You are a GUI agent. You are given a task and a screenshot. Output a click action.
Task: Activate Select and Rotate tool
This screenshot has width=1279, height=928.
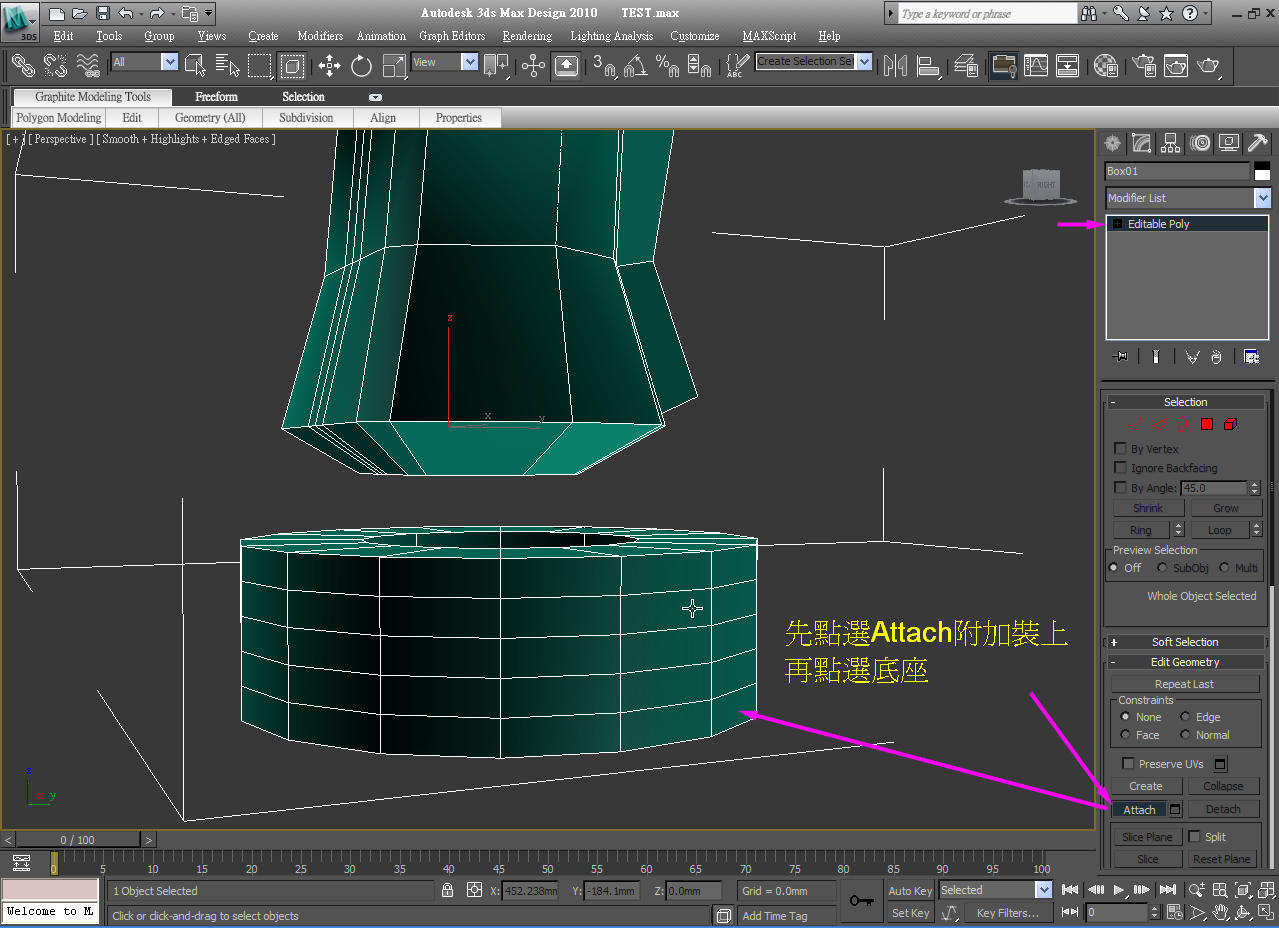[361, 66]
